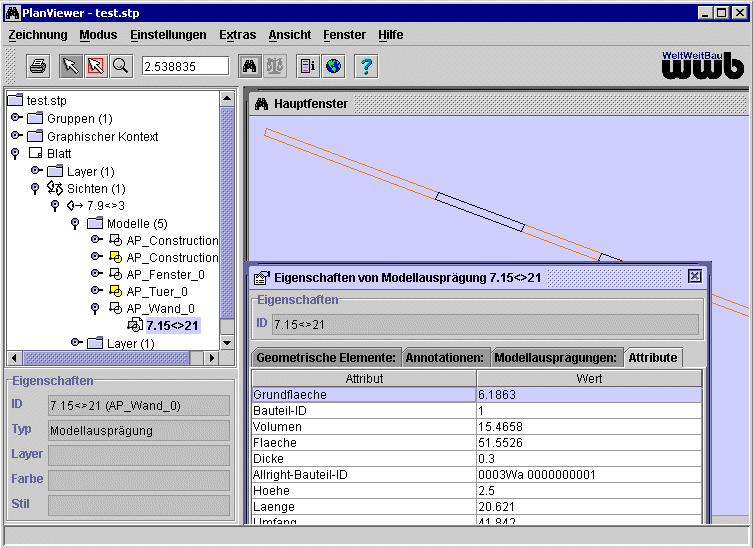Expand the Gruppen (1) node

click(x=17, y=117)
